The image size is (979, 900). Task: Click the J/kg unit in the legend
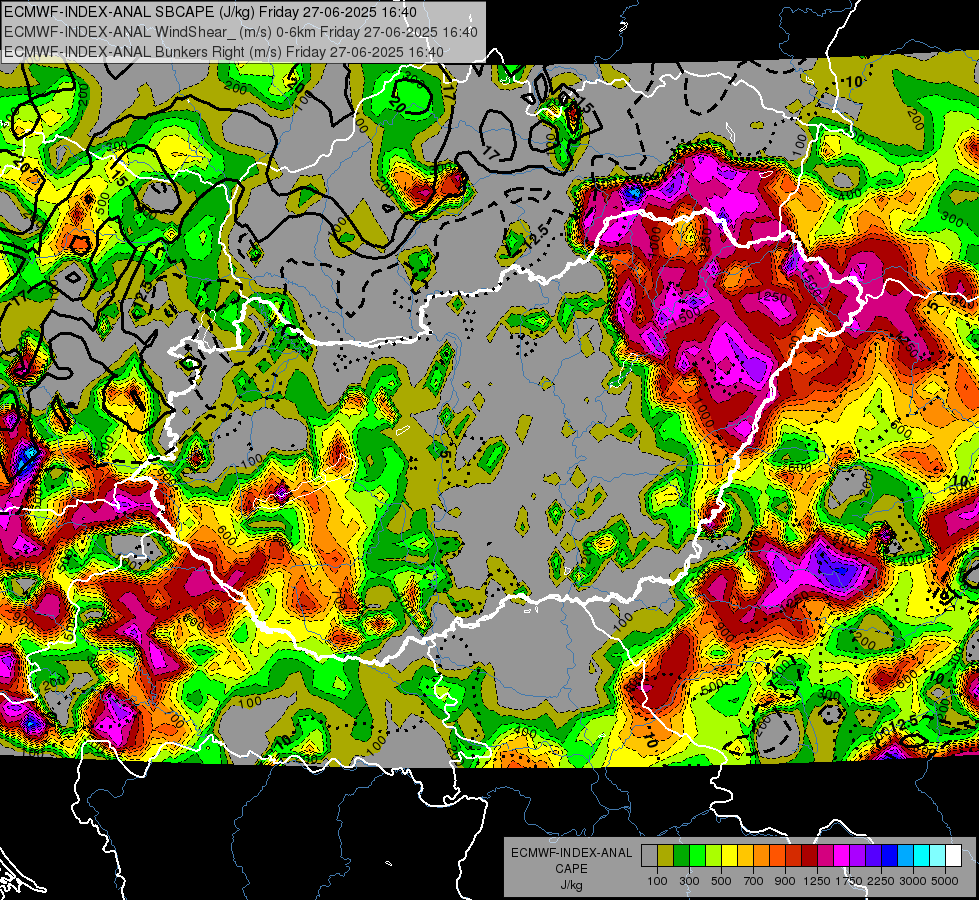(x=571, y=885)
